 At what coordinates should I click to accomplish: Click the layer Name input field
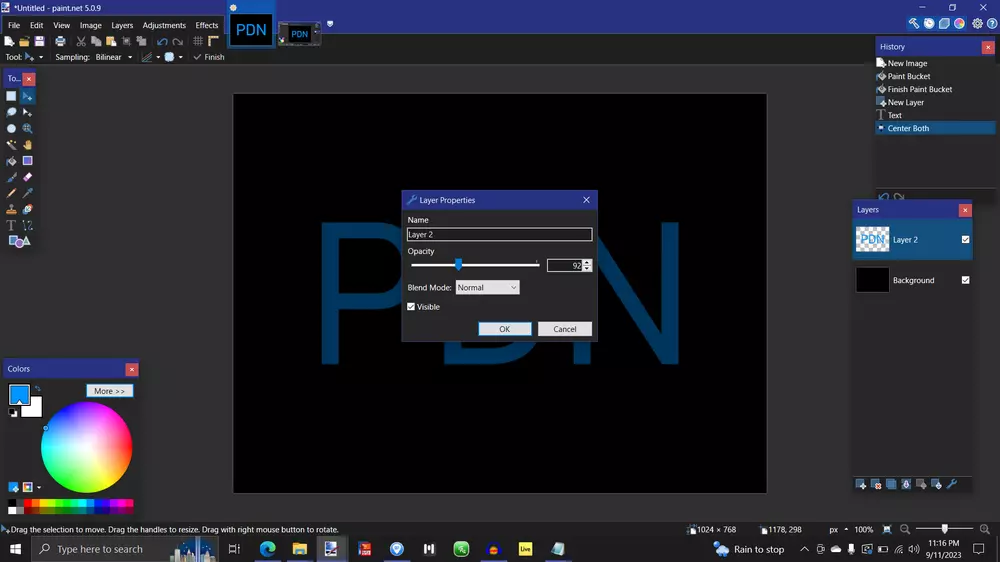click(499, 235)
